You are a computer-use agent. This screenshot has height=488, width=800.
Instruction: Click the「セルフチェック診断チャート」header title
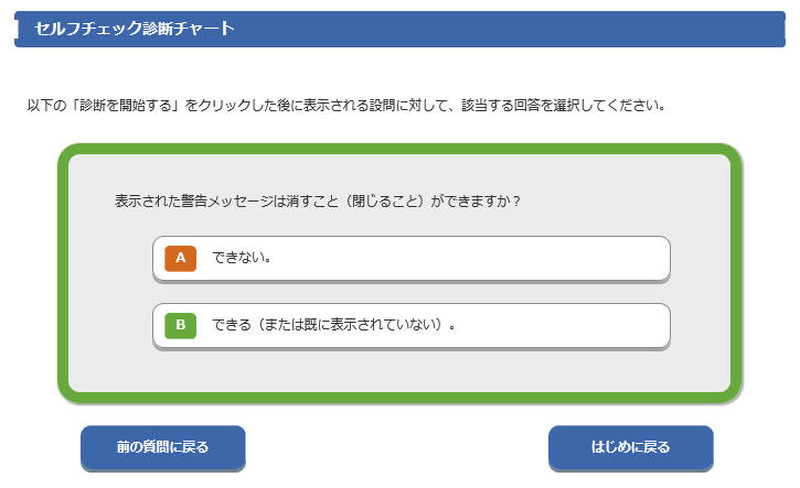click(x=134, y=29)
